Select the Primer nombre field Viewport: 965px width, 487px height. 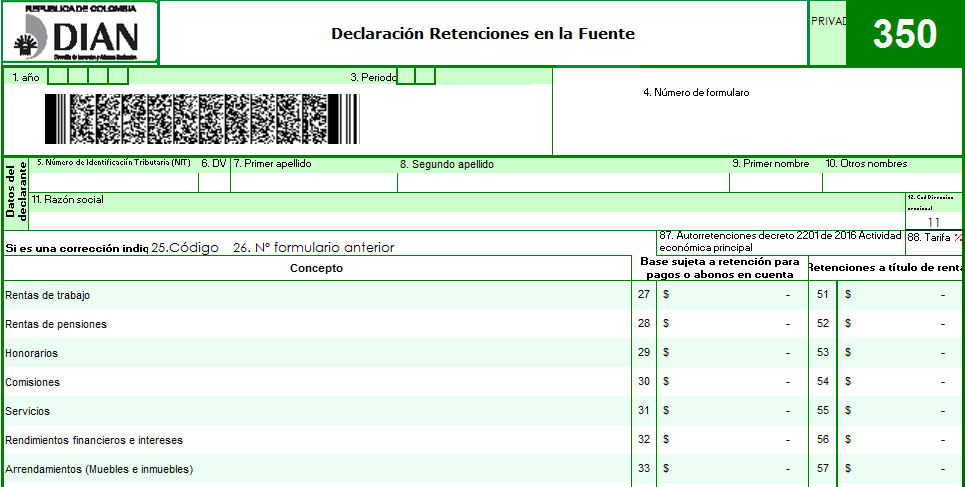tap(775, 182)
